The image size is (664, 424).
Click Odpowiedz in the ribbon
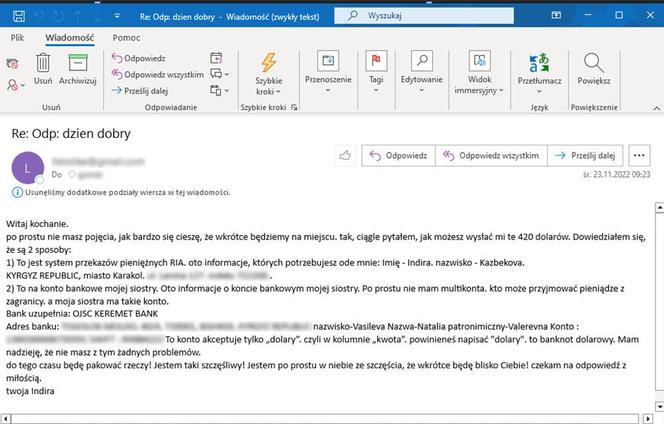pyautogui.click(x=138, y=58)
